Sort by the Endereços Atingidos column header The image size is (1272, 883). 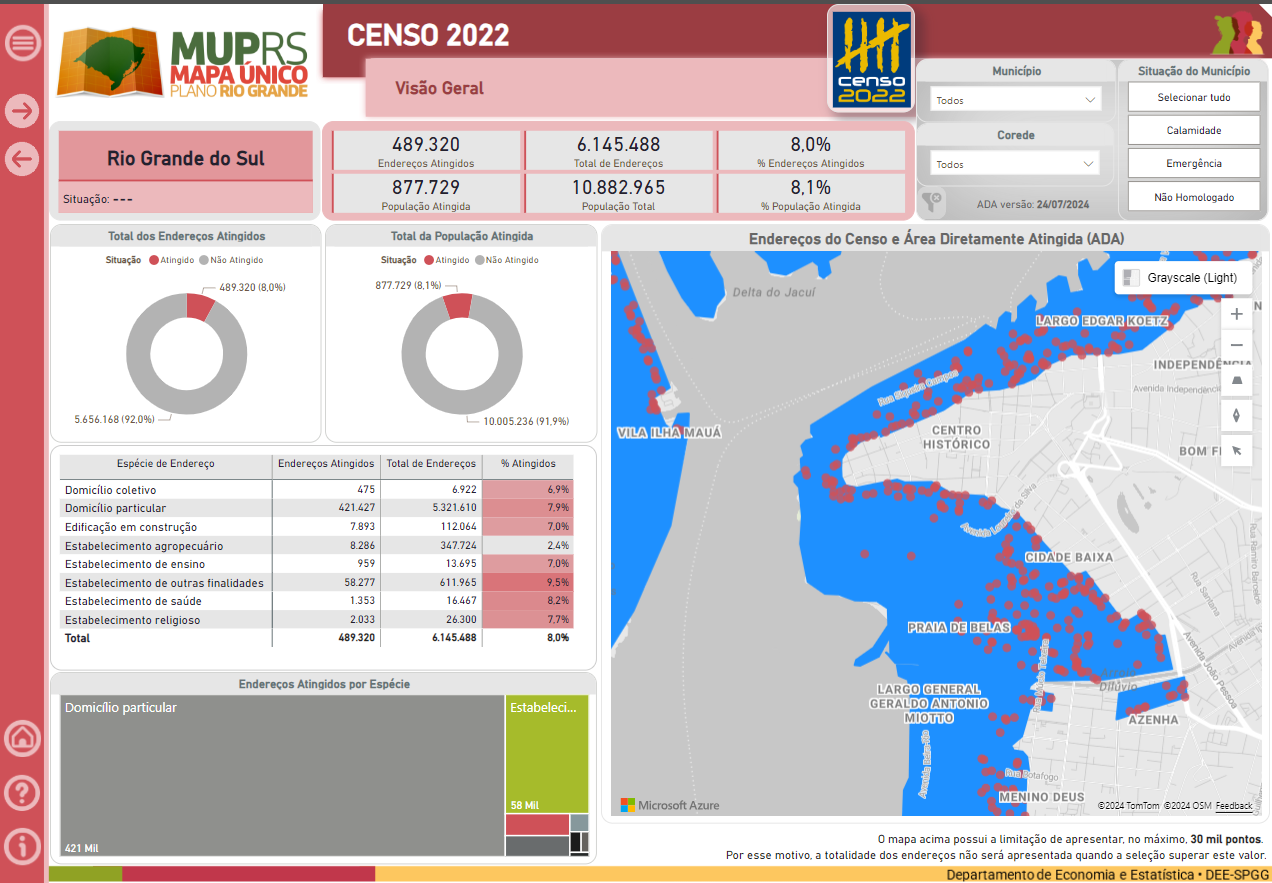tap(326, 464)
